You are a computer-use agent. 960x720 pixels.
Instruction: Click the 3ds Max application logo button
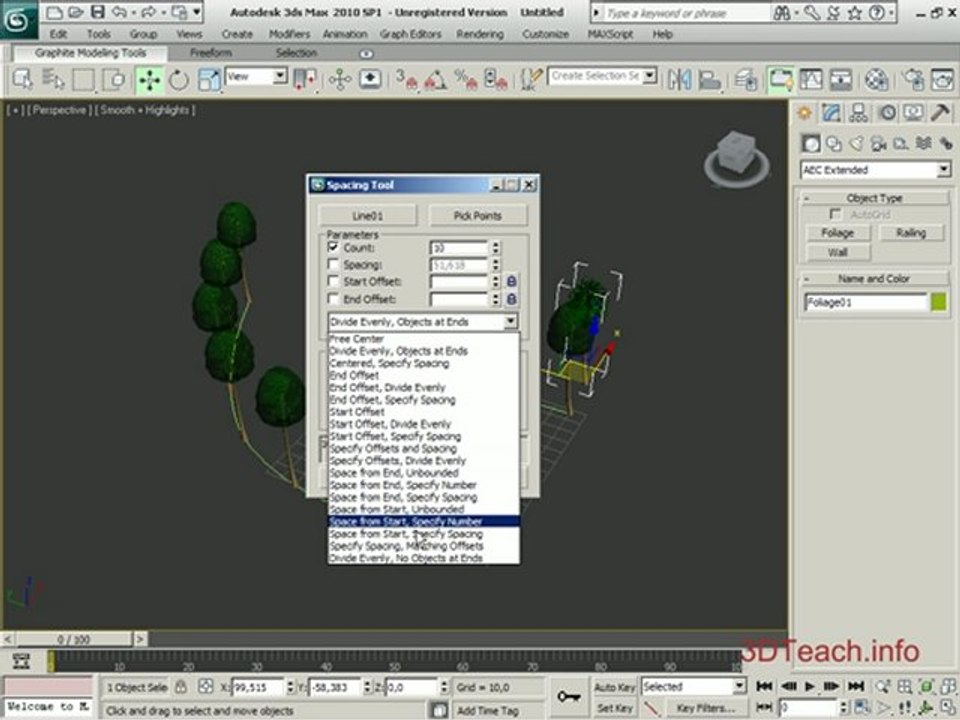[18, 21]
